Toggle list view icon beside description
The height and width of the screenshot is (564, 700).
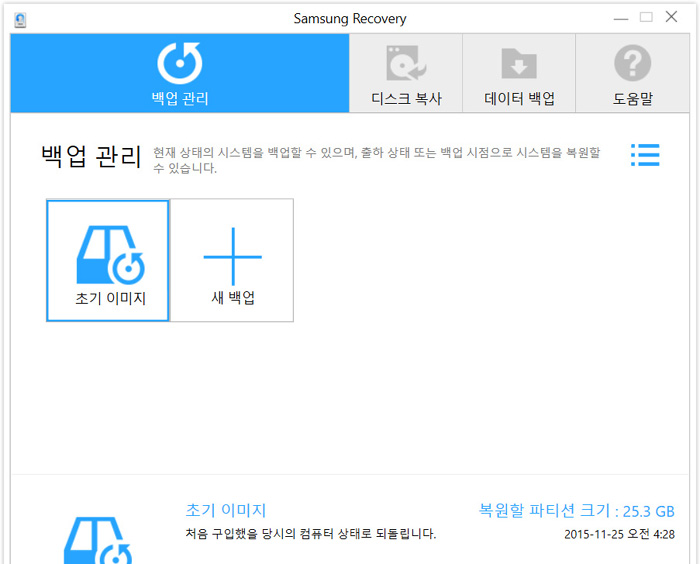click(x=645, y=155)
